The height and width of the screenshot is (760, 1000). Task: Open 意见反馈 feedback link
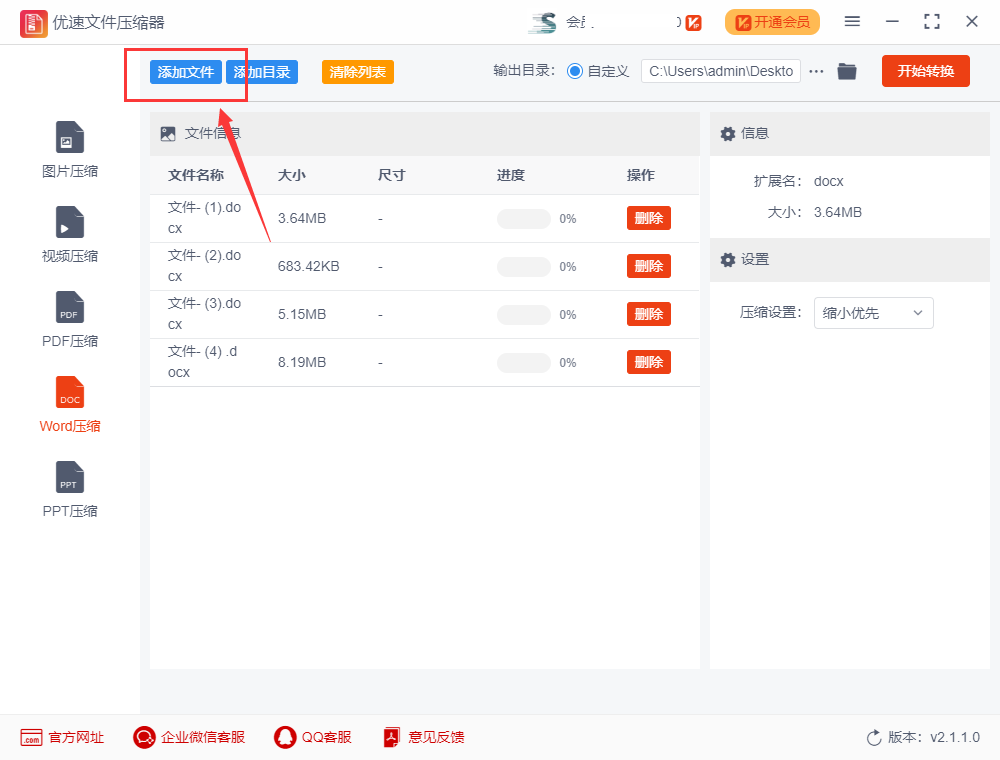click(423, 738)
